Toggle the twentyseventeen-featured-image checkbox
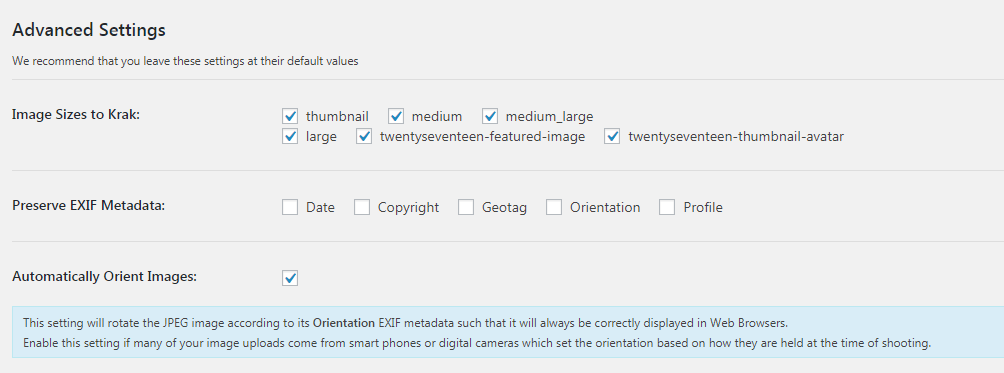1004x373 pixels. tap(364, 136)
